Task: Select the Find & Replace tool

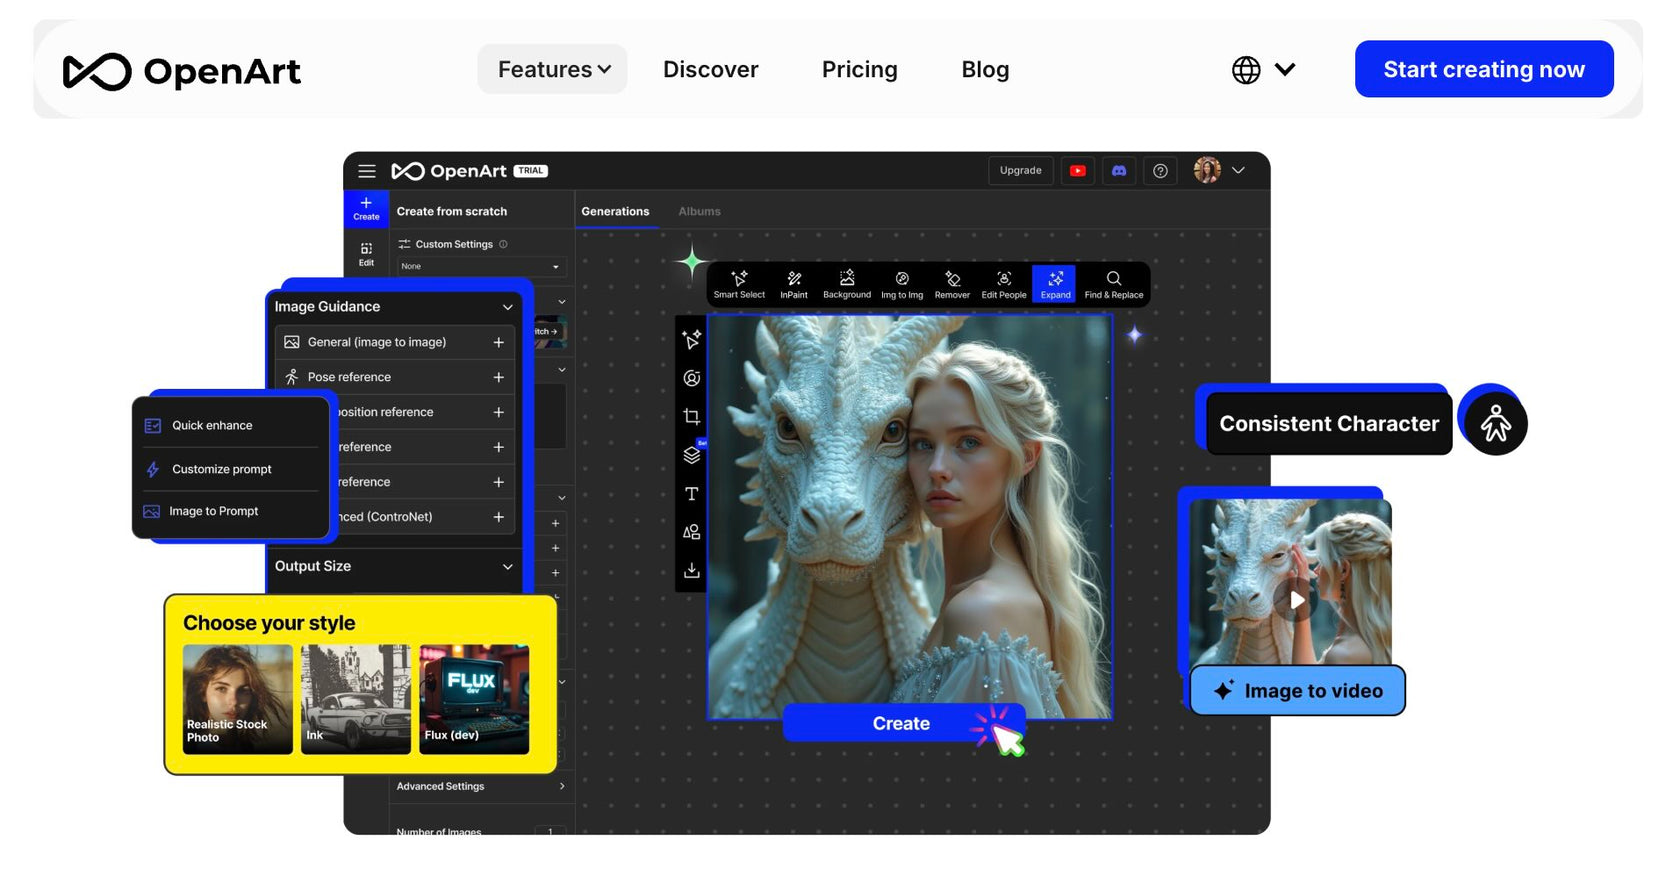Action: [x=1113, y=284]
